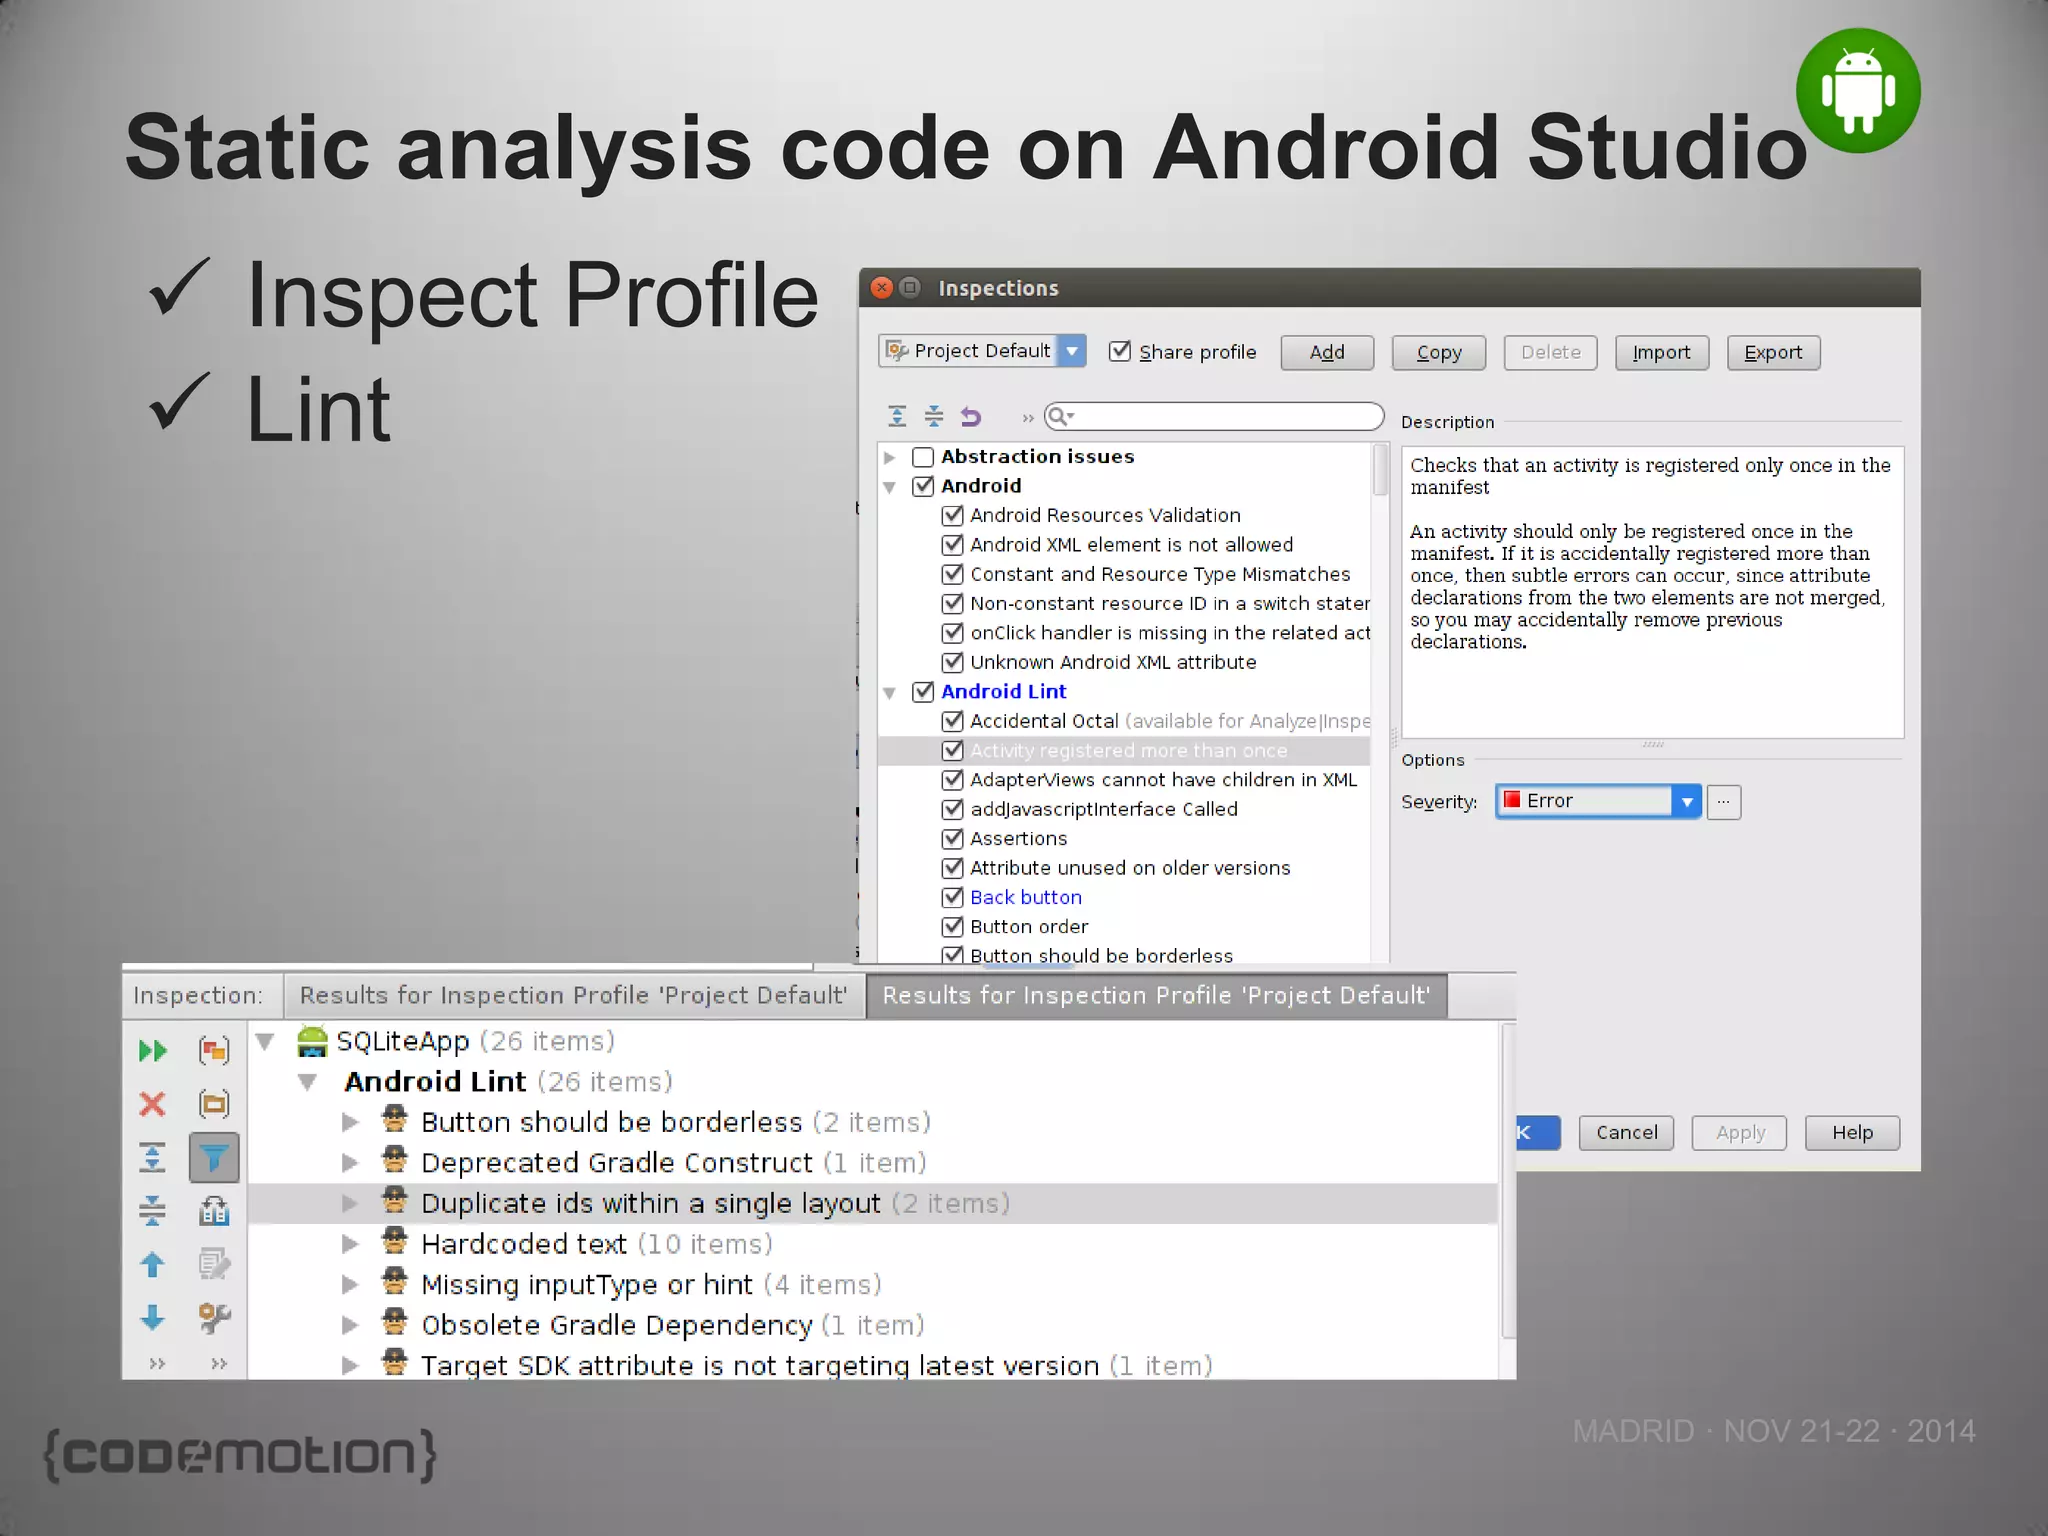Collapse the Android tree node
This screenshot has height=1536, width=2048.
coord(889,487)
